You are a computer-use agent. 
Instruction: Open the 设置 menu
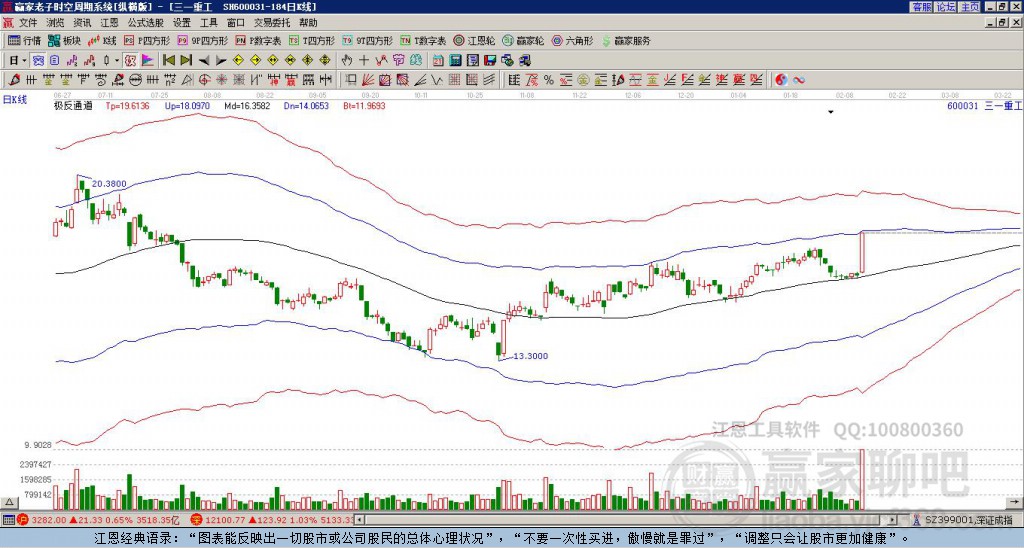click(x=182, y=22)
